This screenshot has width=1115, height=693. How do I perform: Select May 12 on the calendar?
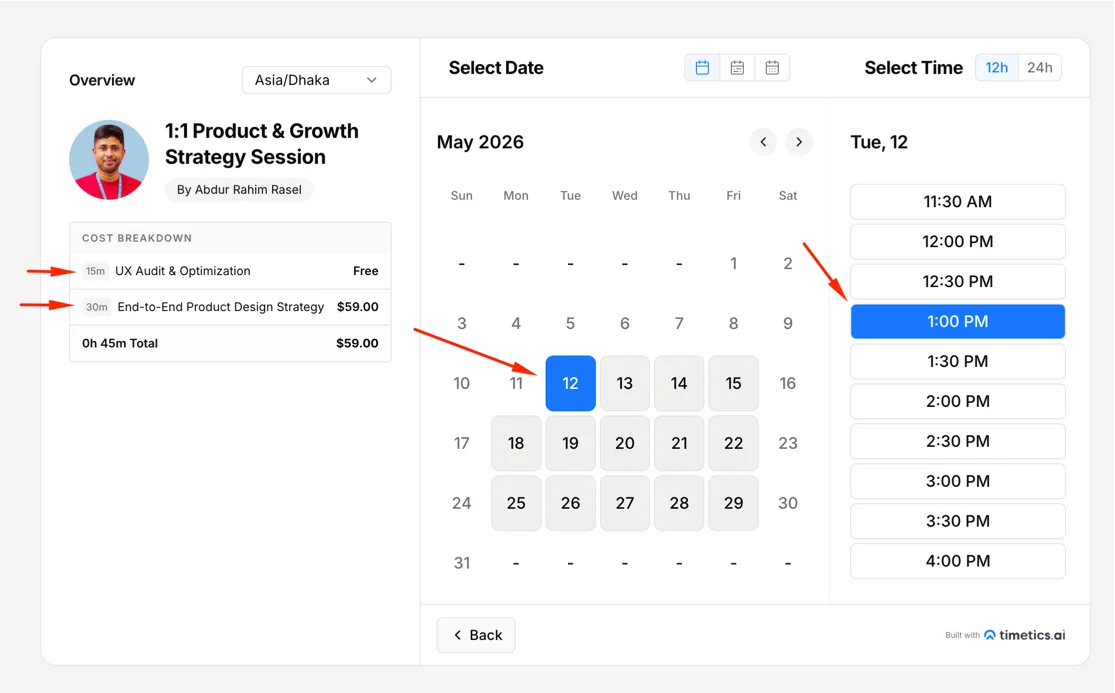coord(570,384)
